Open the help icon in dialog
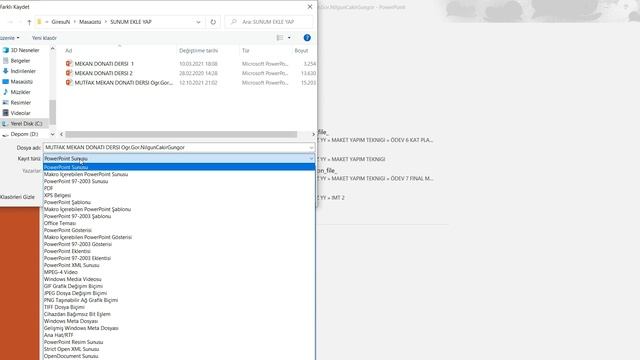640x360 pixels. click(307, 38)
